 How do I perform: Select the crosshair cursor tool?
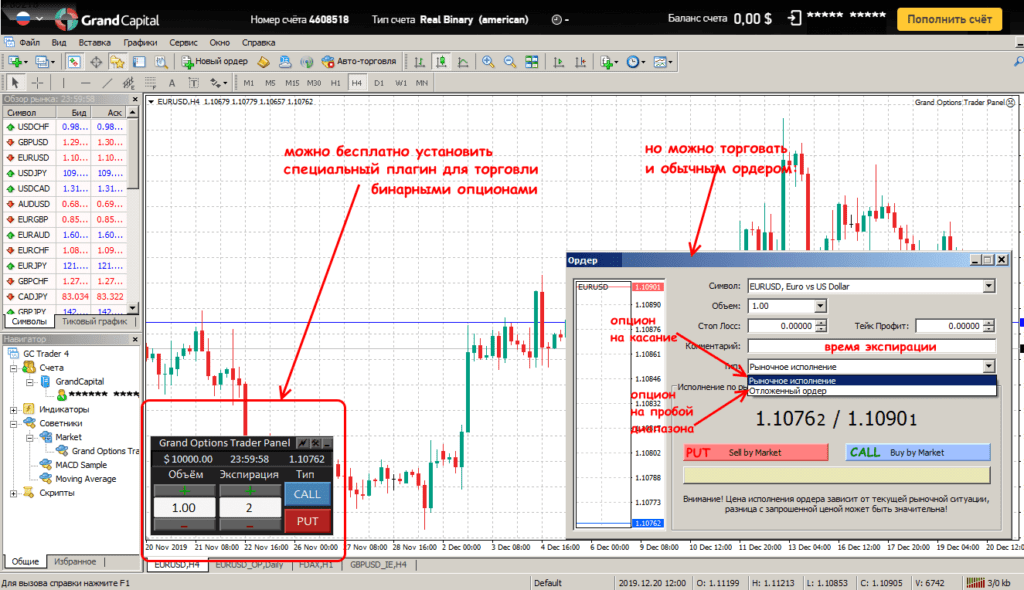tap(38, 83)
